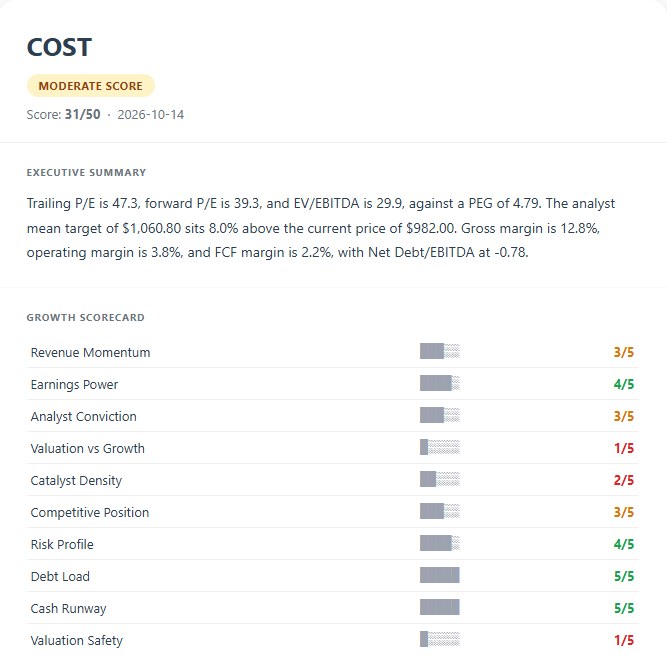Image resolution: width=667 pixels, height=666 pixels.
Task: Select the Cash Runway row label
Action: click(68, 609)
